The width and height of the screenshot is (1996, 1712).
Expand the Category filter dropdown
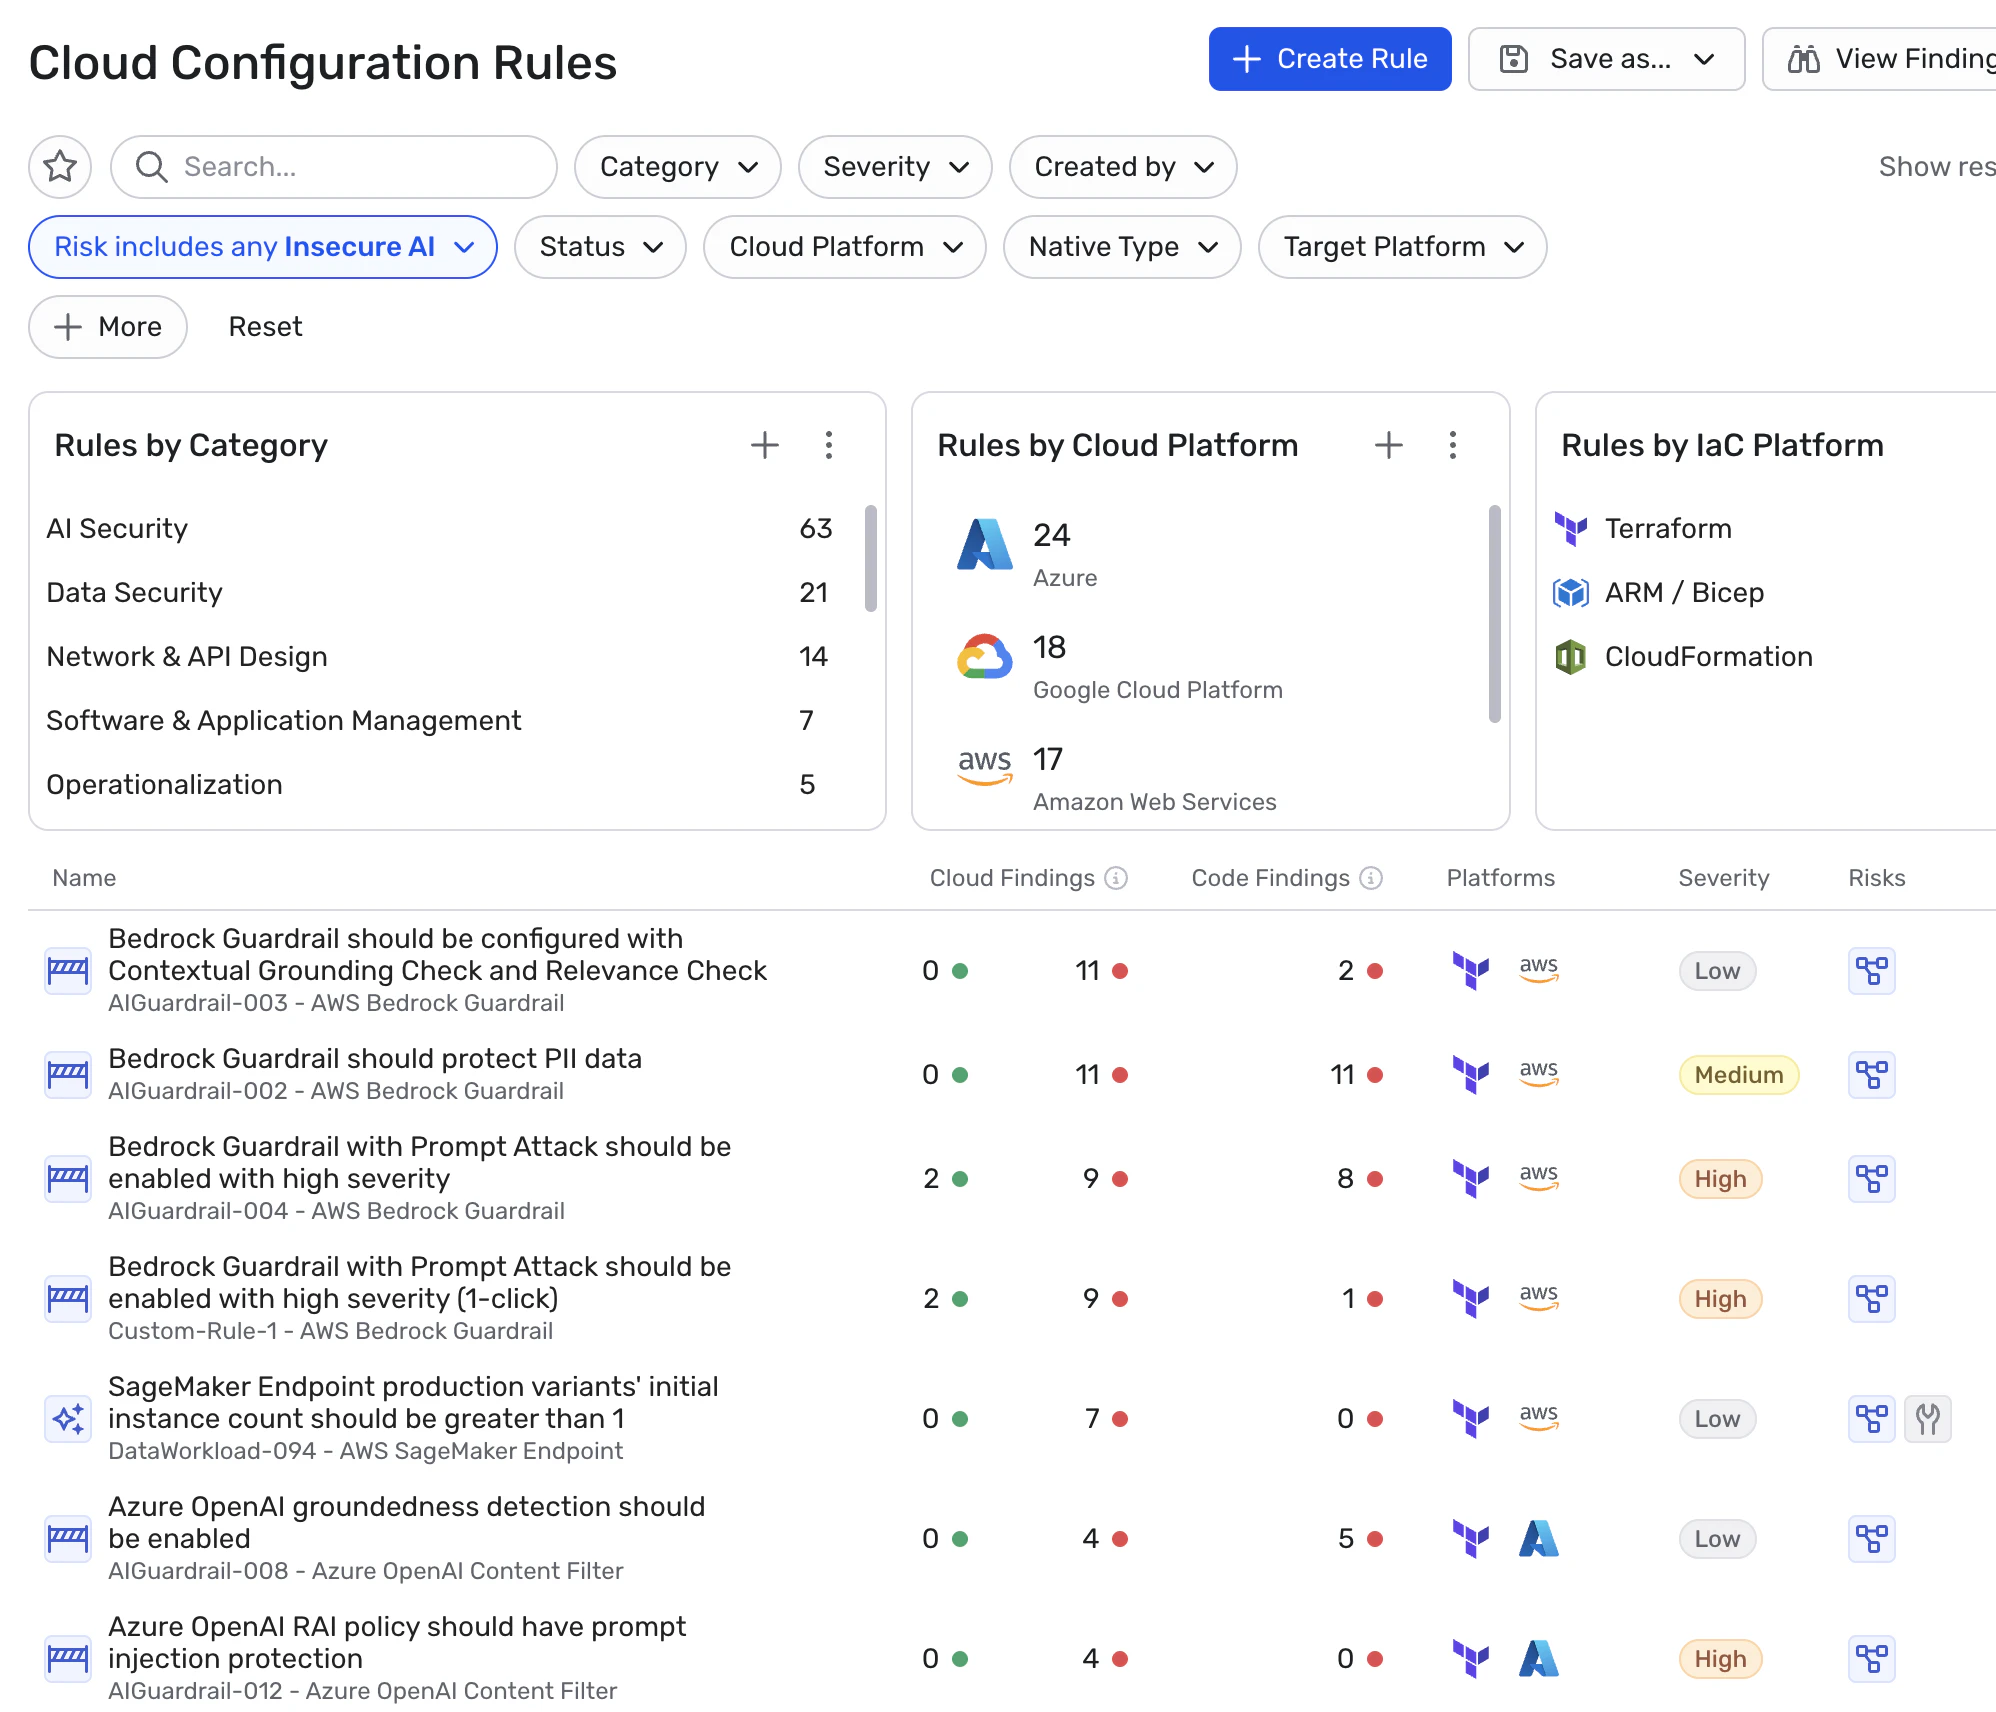pyautogui.click(x=677, y=166)
